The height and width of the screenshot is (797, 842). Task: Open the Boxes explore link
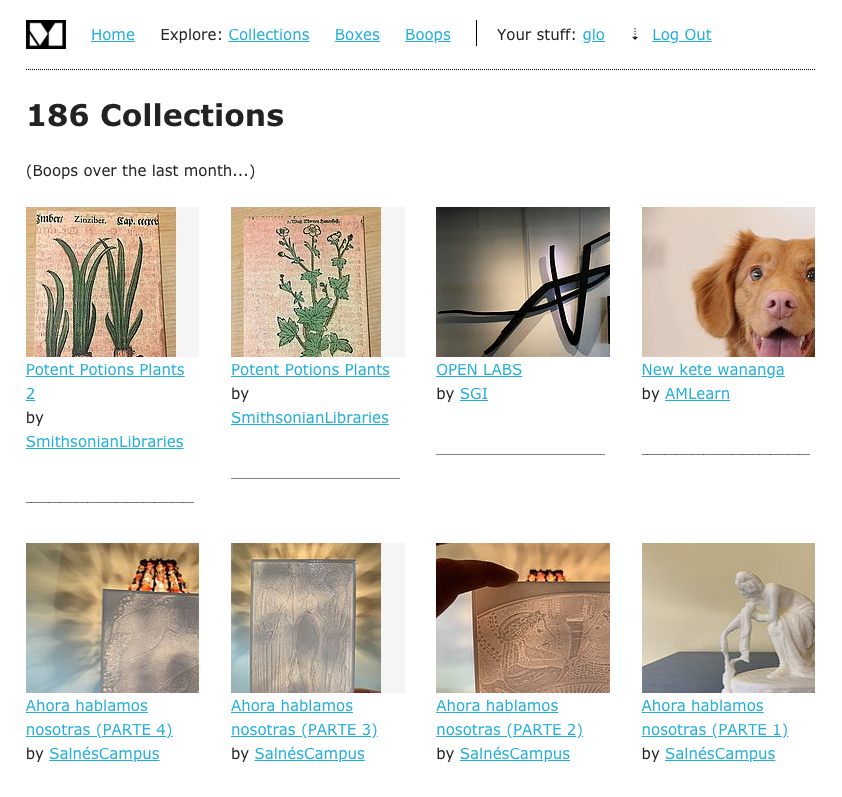pos(357,34)
